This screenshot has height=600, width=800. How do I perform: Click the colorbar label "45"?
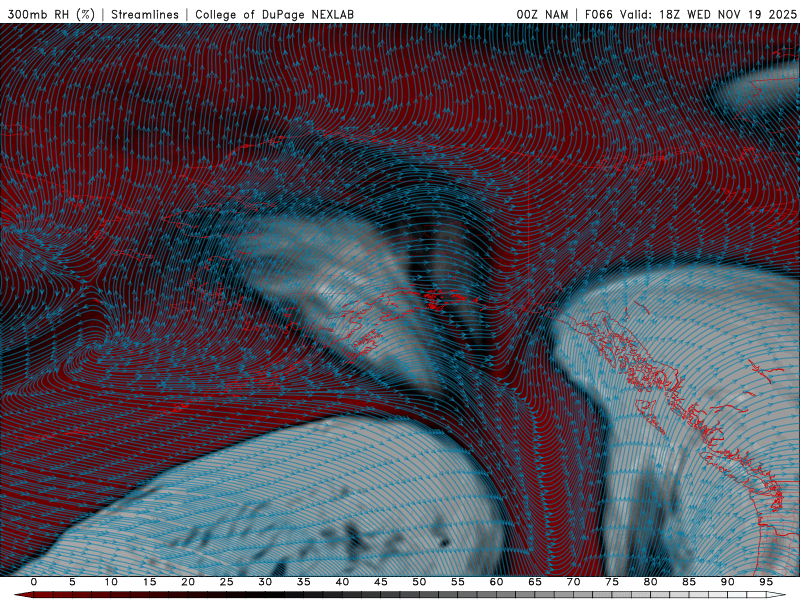[x=381, y=582]
